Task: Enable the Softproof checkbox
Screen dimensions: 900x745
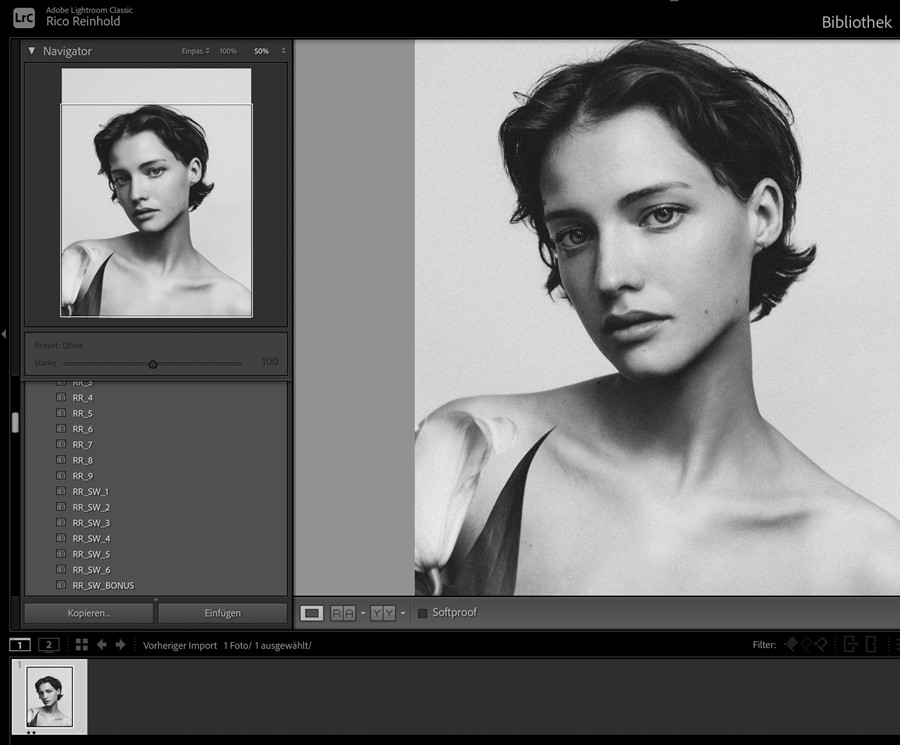Action: (424, 612)
